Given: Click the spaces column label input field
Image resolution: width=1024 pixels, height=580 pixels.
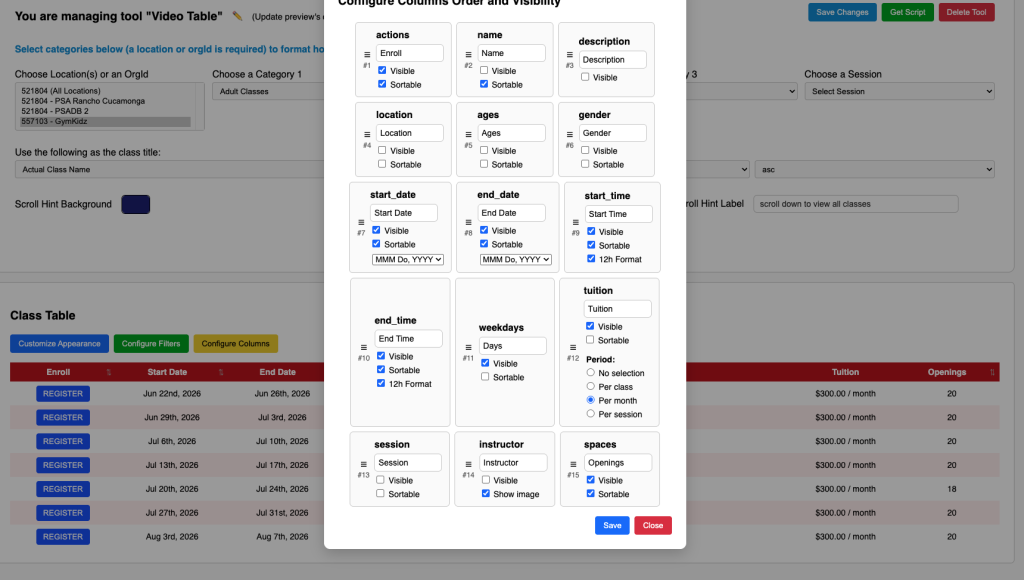Looking at the screenshot, I should 618,463.
